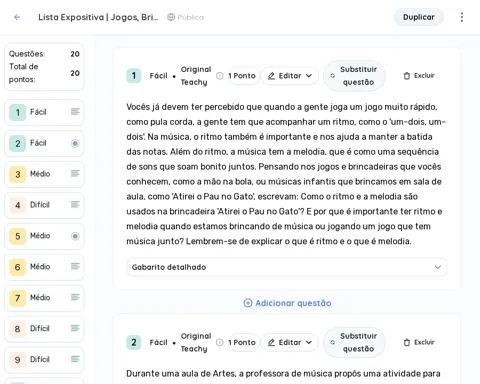The height and width of the screenshot is (384, 480).
Task: Click Substituir questão text for question 2
Action: (358, 342)
